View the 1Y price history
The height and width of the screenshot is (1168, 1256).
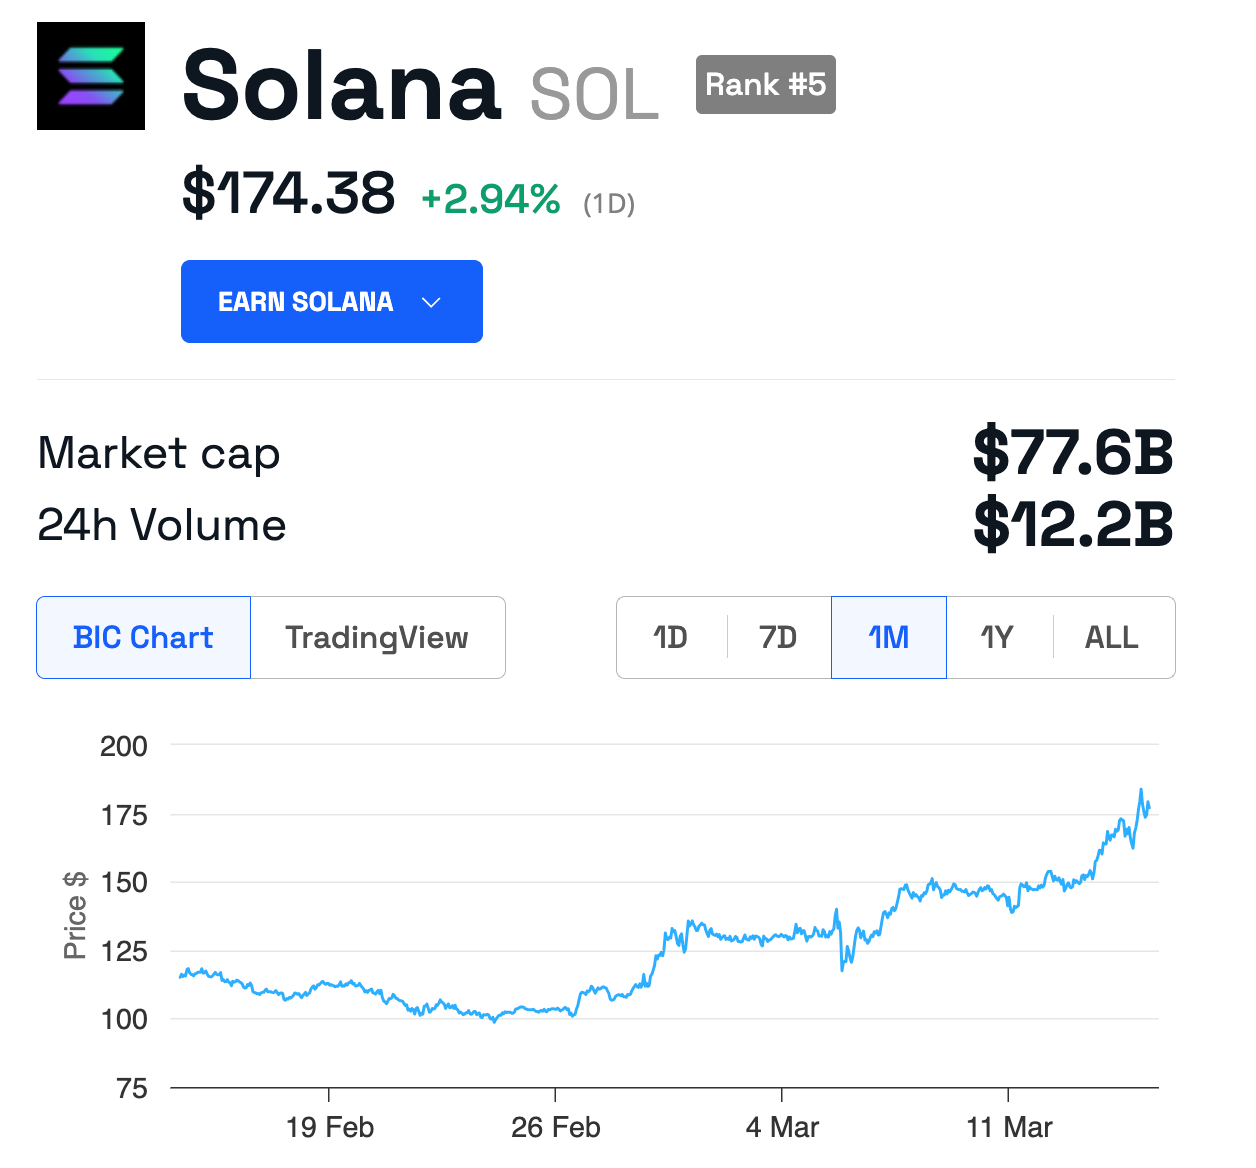point(997,637)
